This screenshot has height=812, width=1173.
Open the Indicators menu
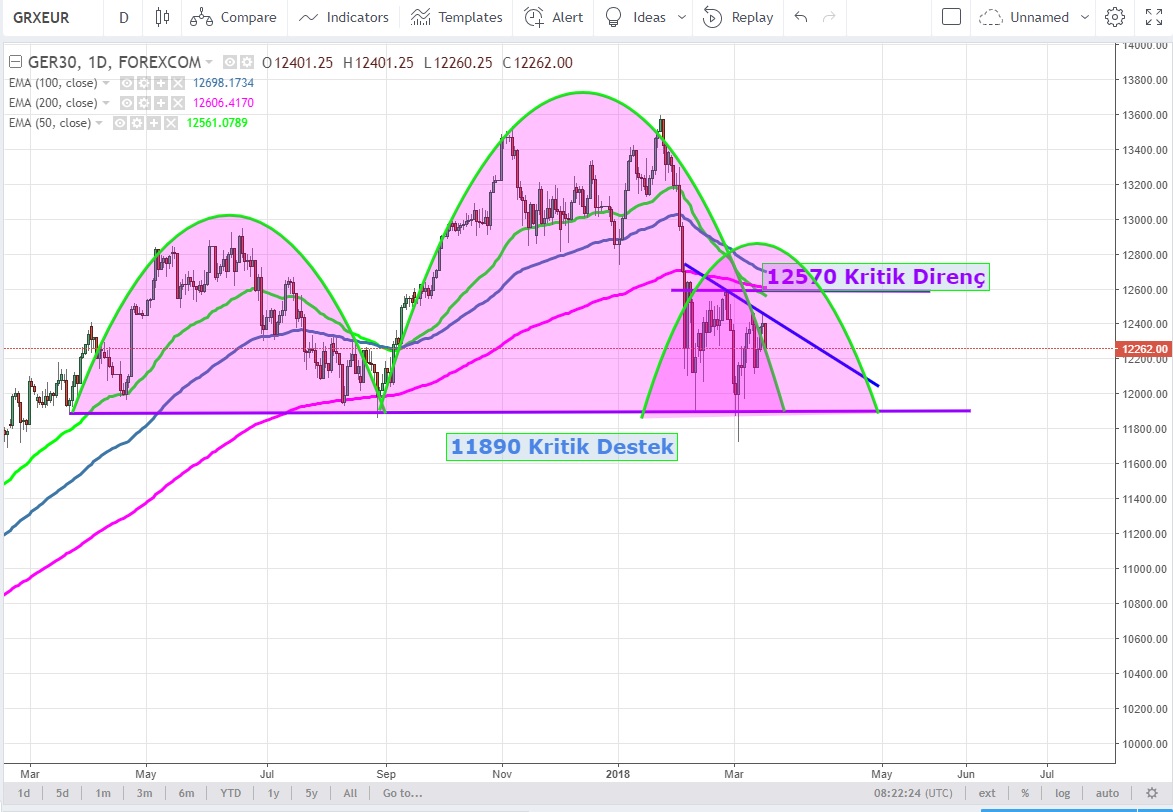click(x=344, y=17)
